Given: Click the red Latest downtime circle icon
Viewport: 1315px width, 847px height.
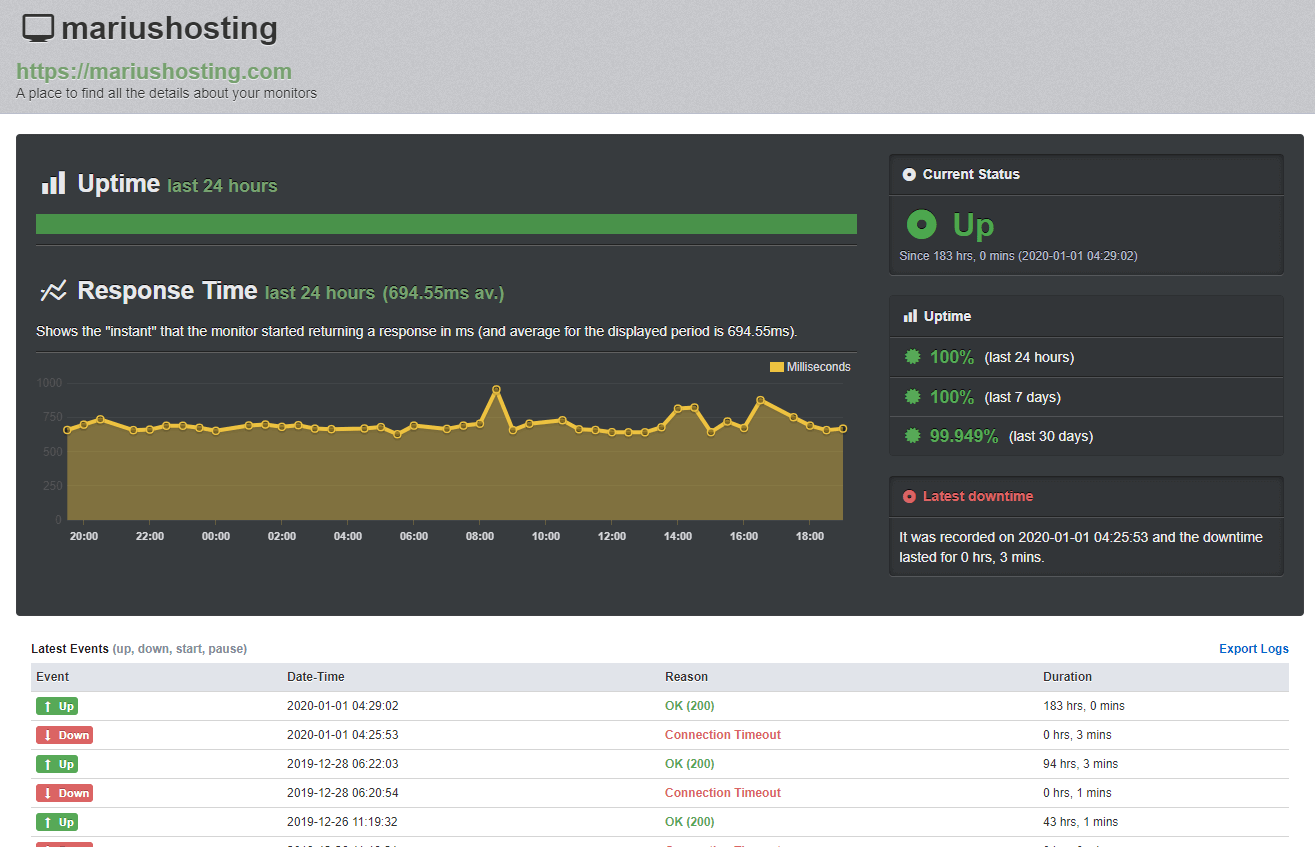Looking at the screenshot, I should click(909, 496).
